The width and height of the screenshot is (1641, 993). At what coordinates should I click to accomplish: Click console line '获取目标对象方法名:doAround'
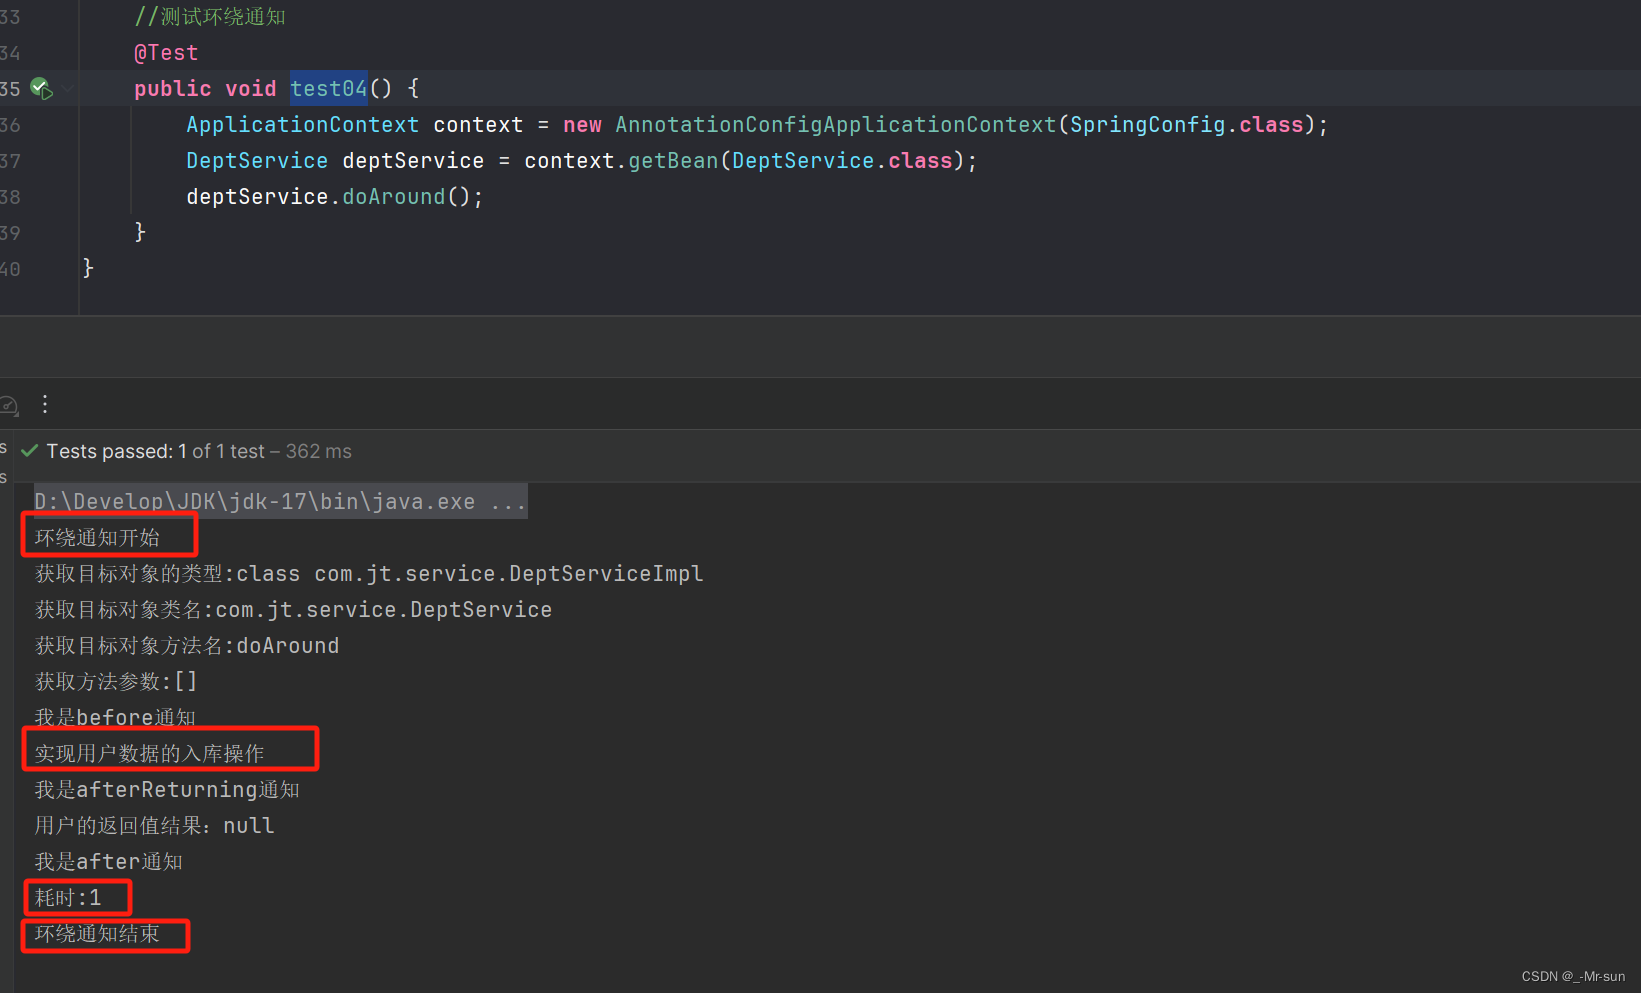[x=187, y=646]
